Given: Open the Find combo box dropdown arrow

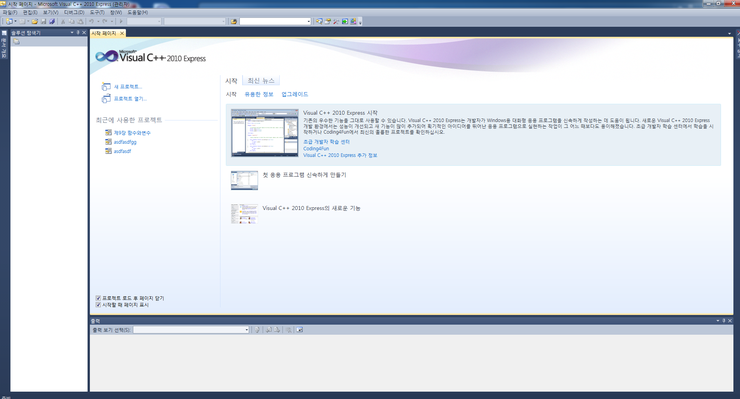Looking at the screenshot, I should click(309, 21).
